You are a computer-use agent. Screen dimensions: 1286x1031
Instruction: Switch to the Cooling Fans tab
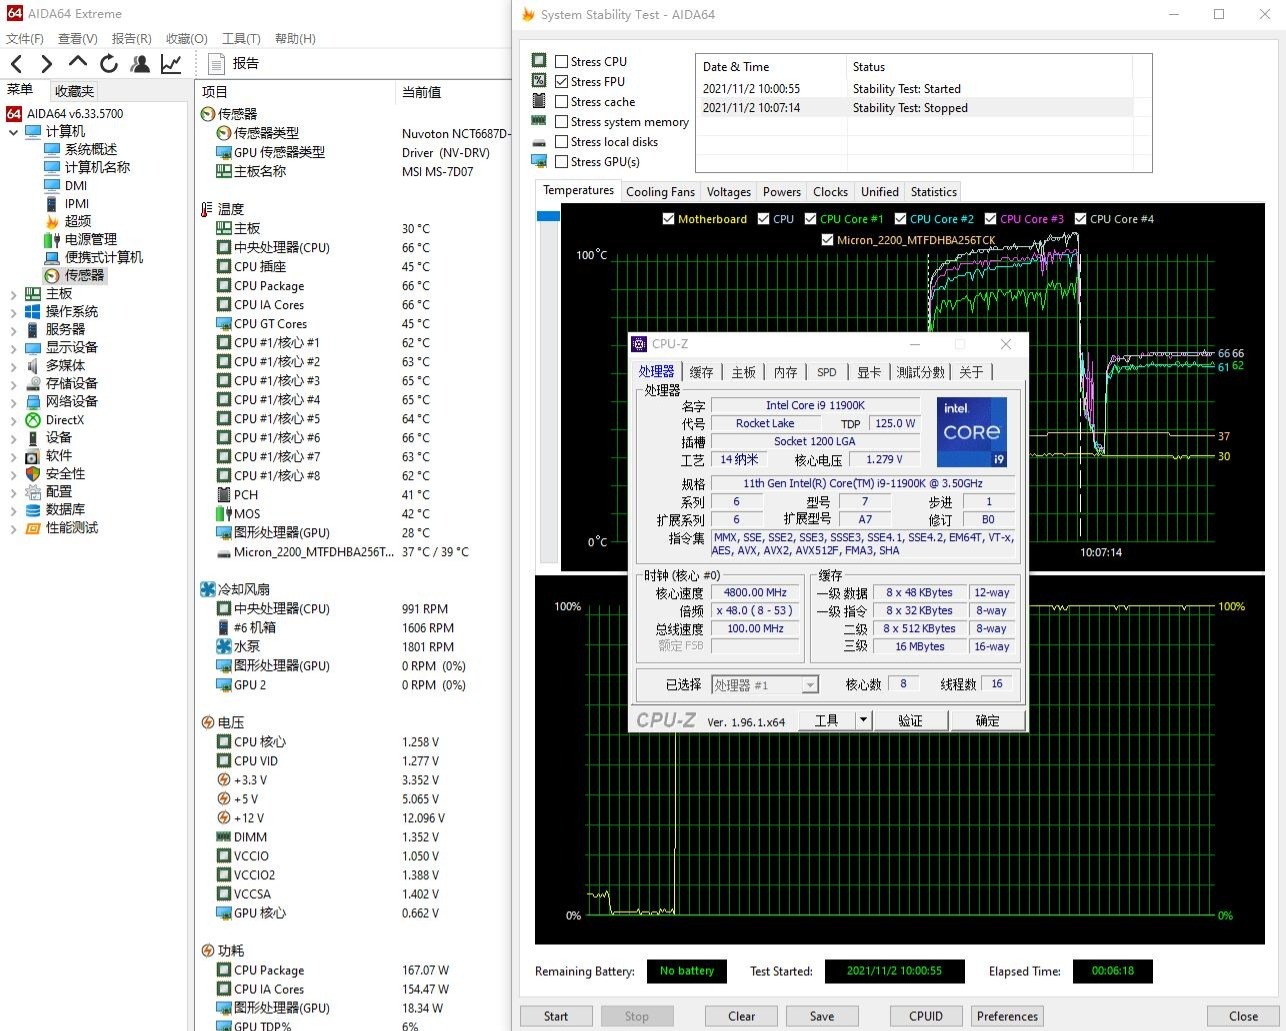660,192
